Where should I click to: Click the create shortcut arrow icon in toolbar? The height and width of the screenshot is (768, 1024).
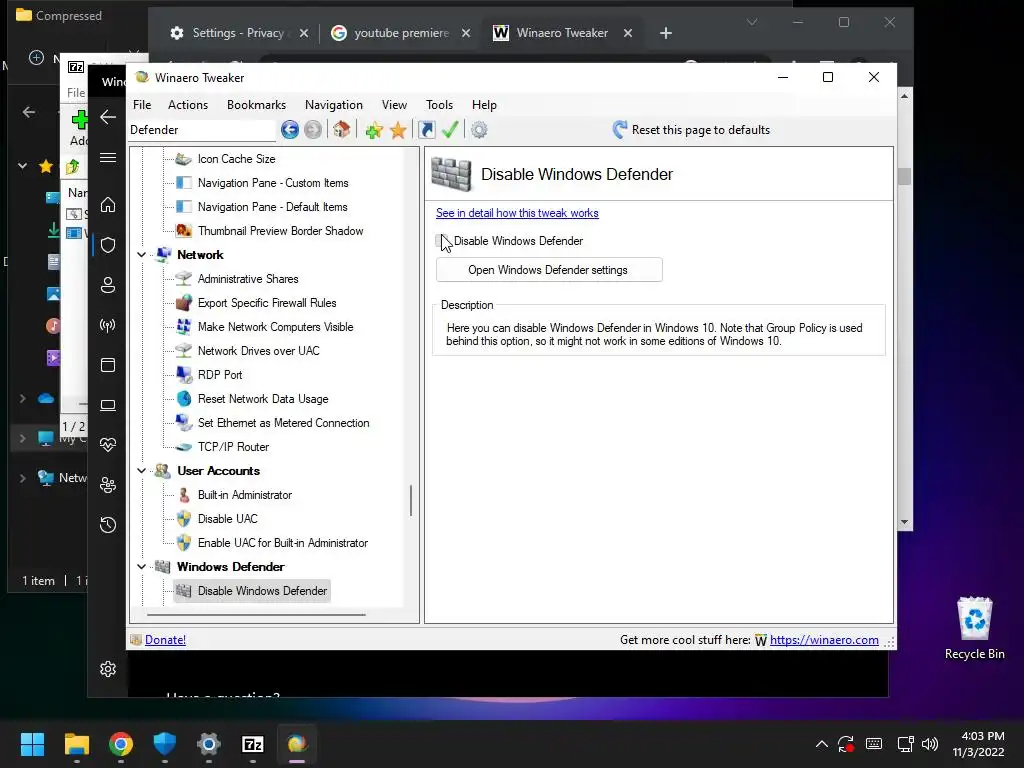pyautogui.click(x=426, y=130)
